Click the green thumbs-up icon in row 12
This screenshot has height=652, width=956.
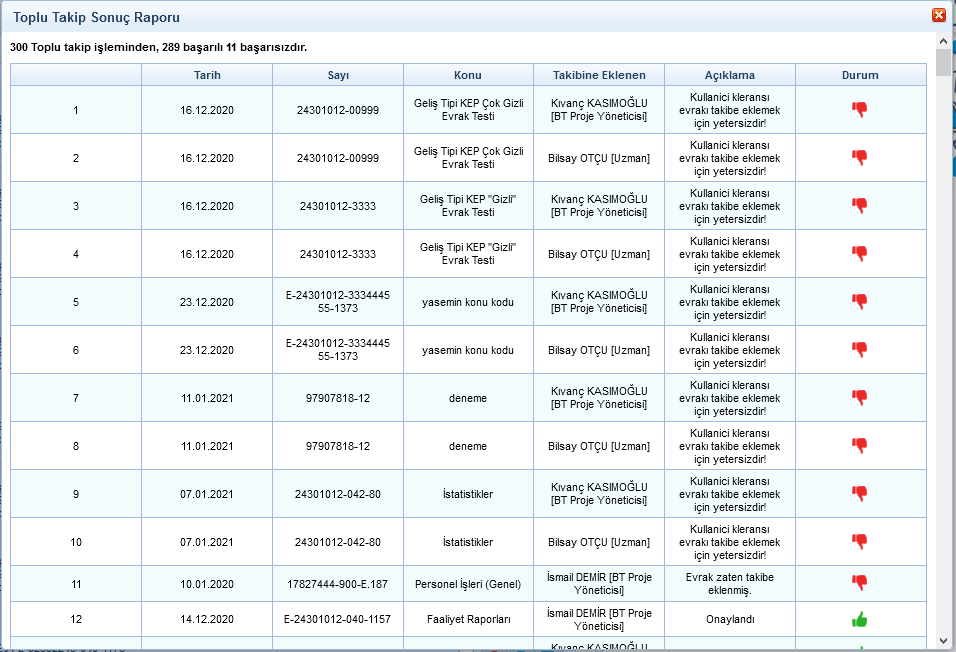point(860,620)
